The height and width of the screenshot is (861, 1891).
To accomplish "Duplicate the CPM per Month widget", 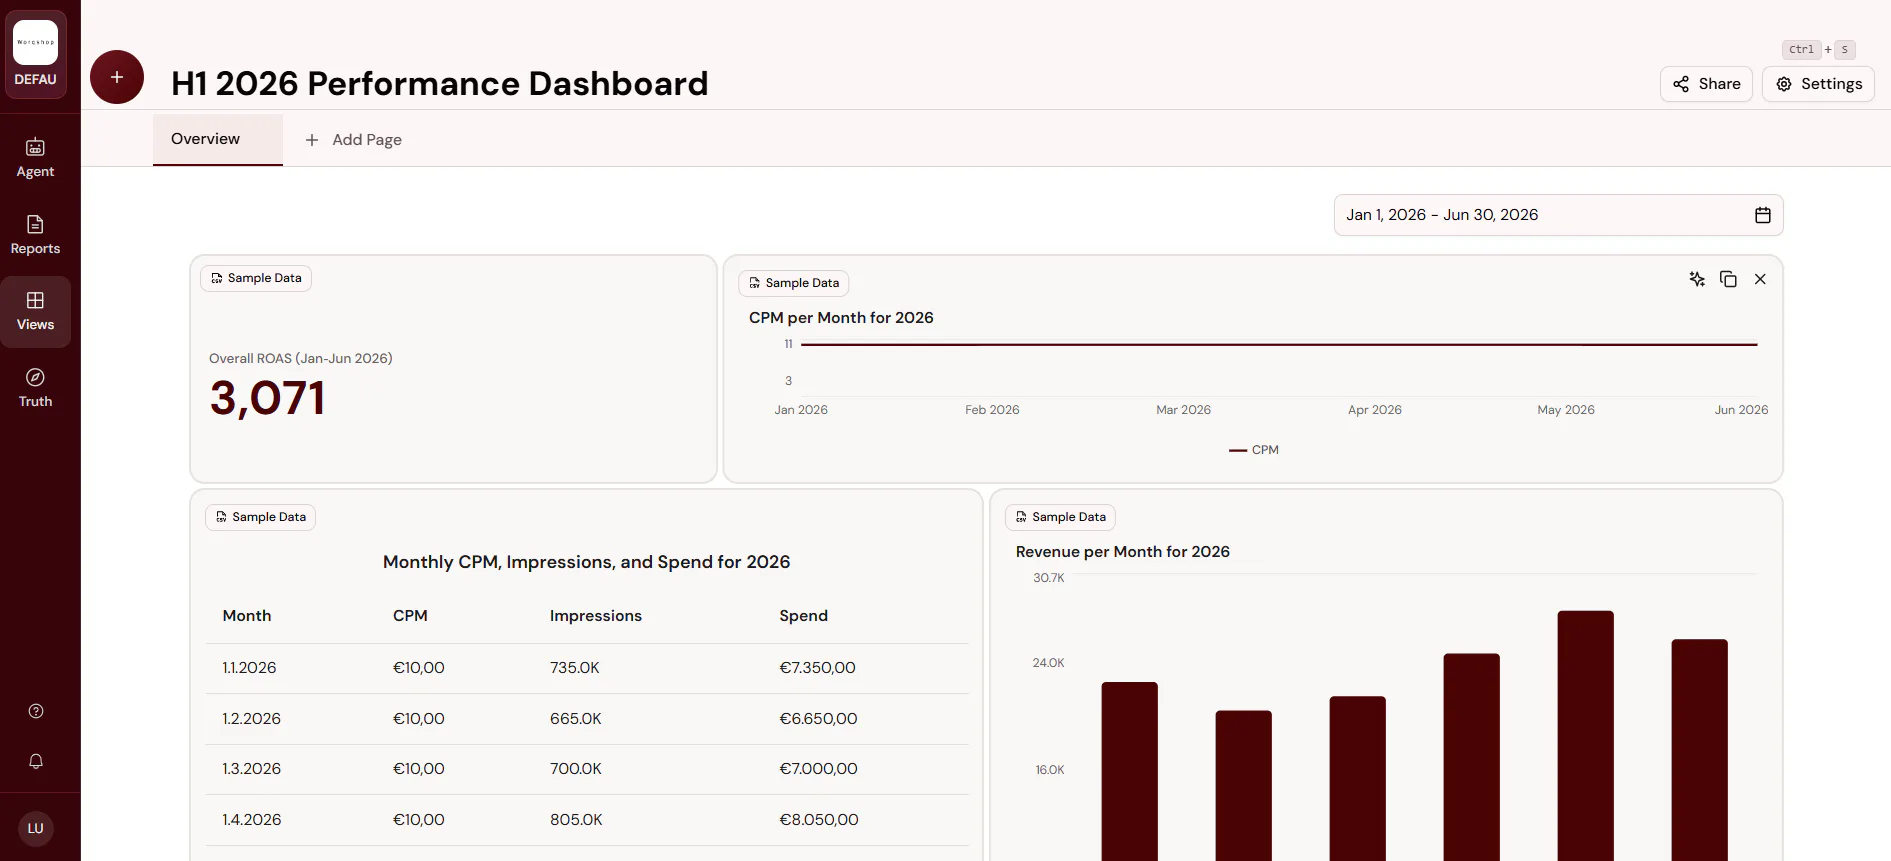I will click(1728, 279).
